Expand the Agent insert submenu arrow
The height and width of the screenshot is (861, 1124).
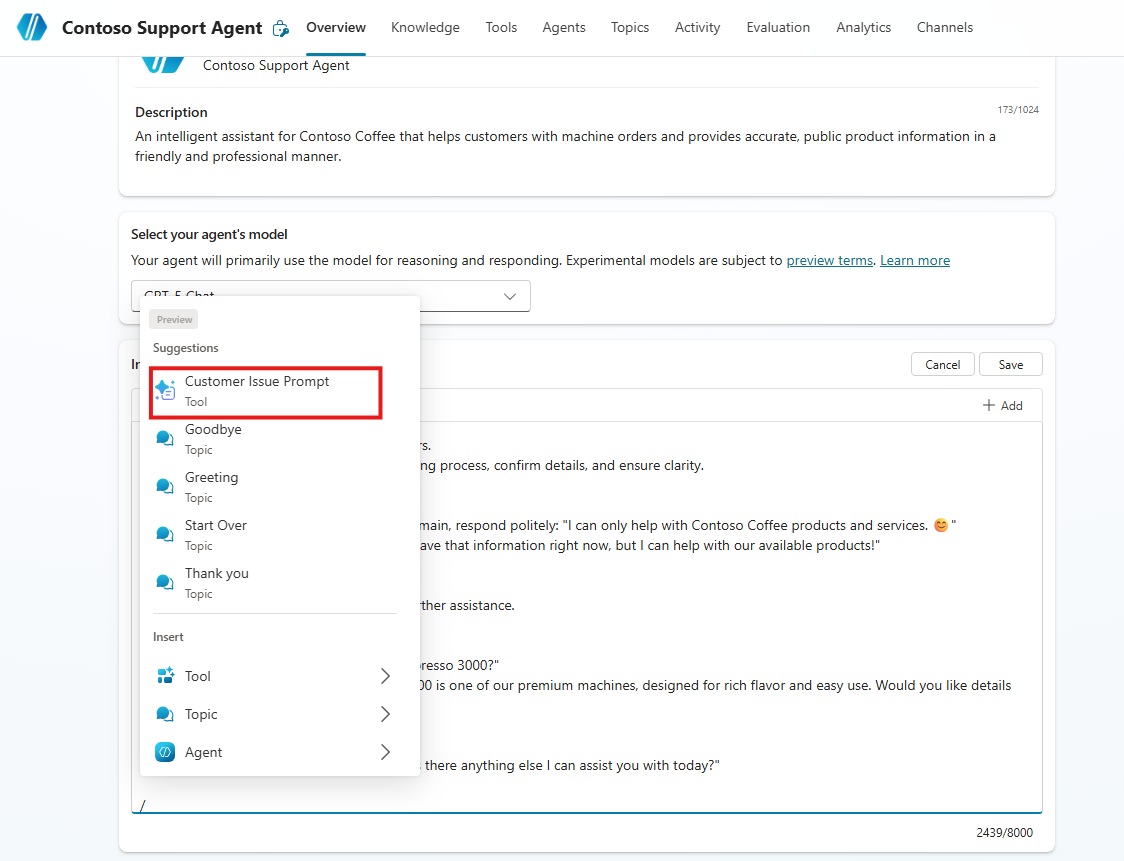pos(385,752)
